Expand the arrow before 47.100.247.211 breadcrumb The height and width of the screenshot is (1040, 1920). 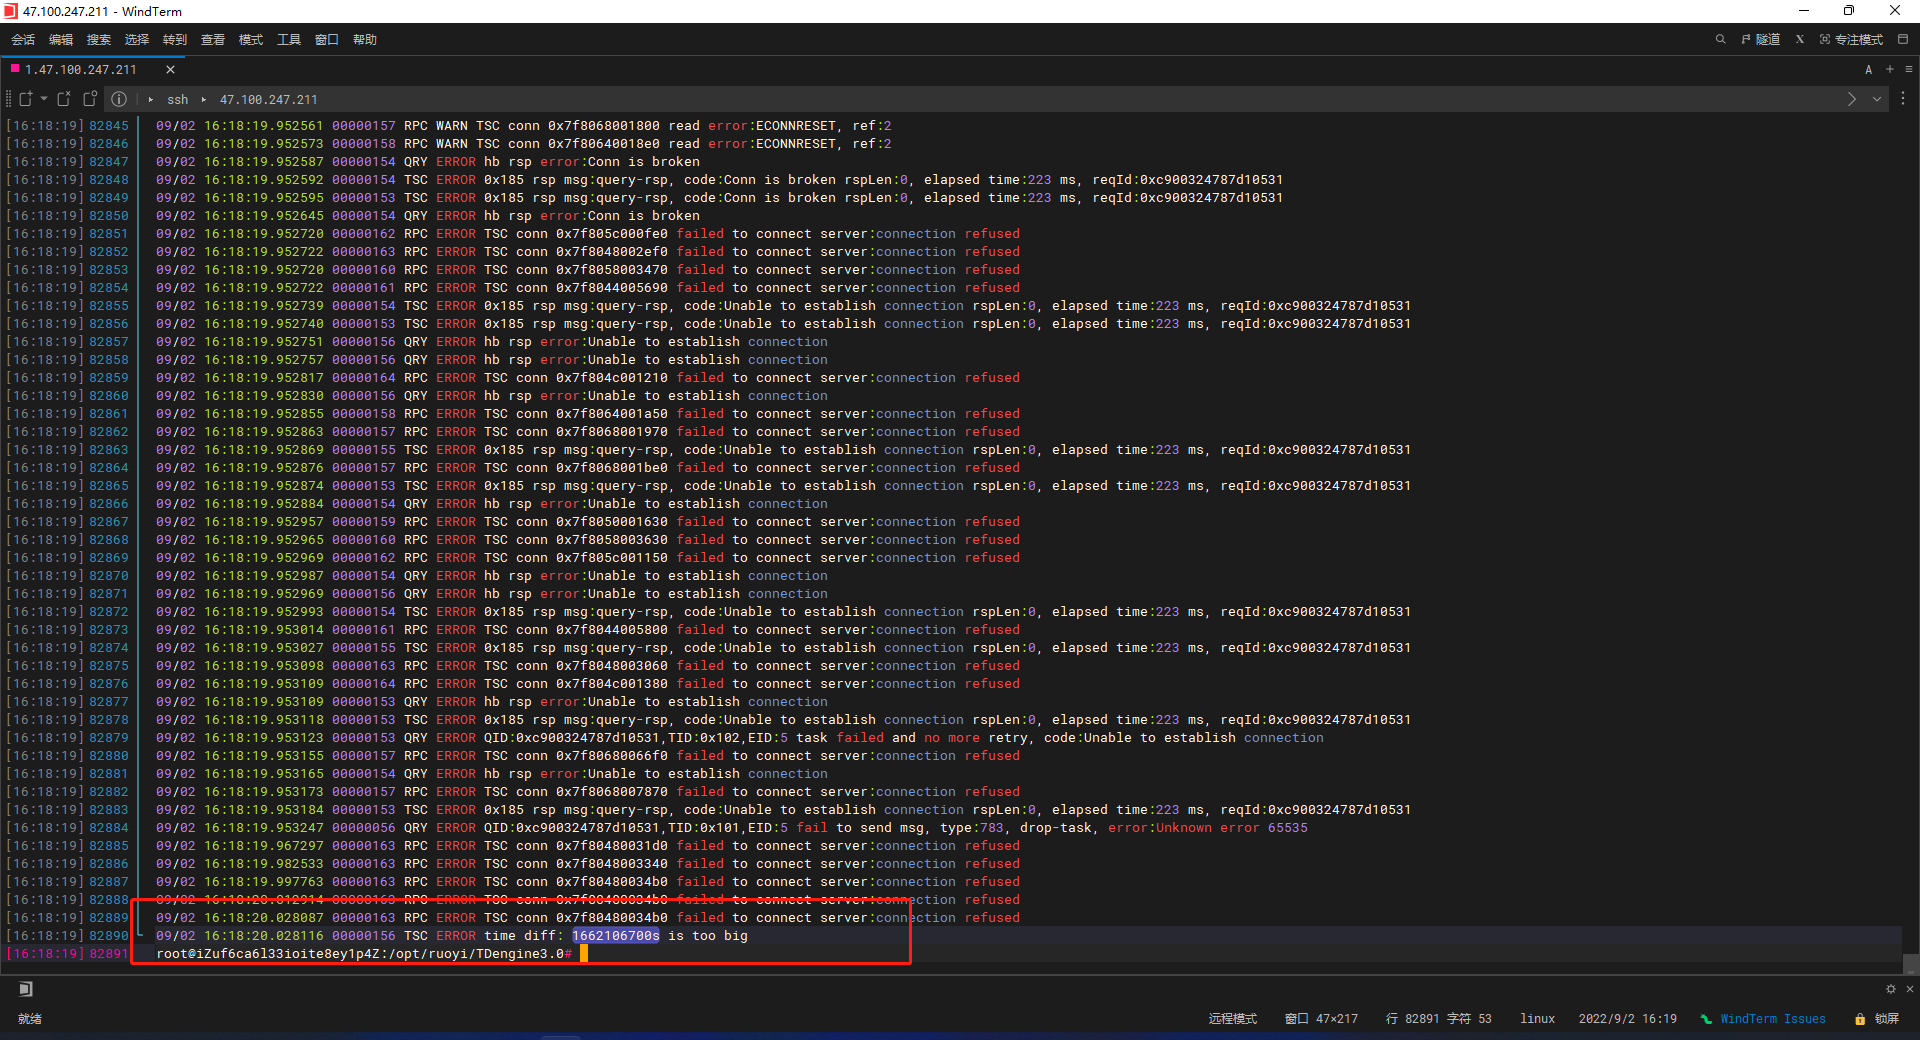(204, 100)
